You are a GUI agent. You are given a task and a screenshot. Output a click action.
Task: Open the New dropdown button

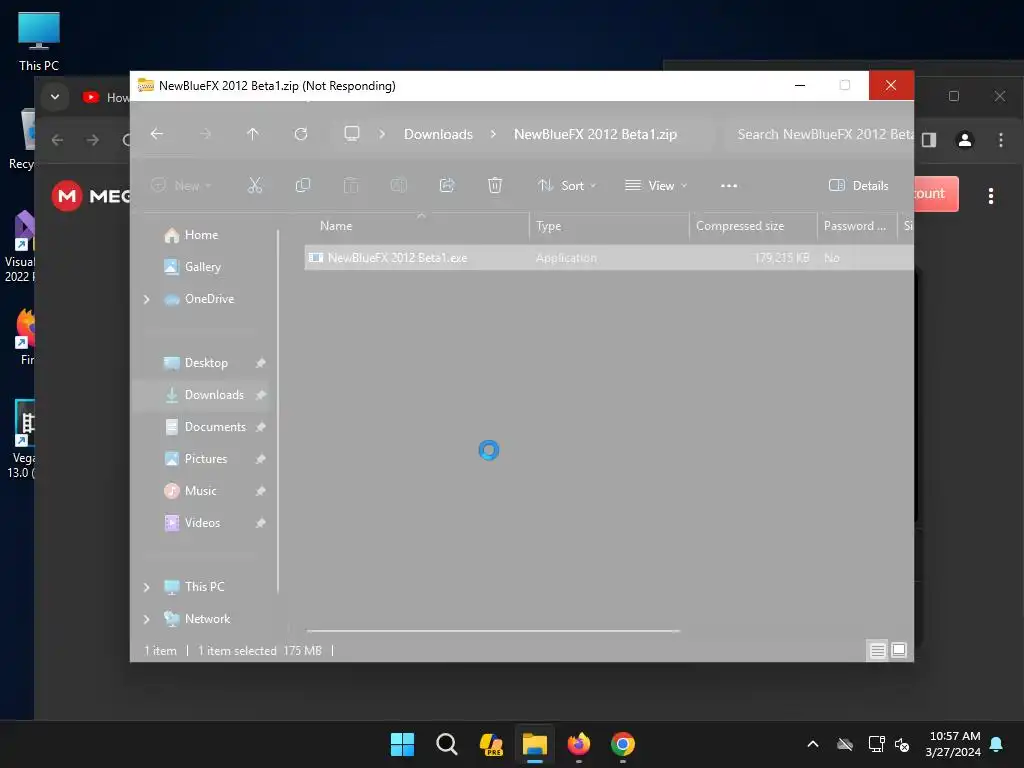(x=181, y=185)
